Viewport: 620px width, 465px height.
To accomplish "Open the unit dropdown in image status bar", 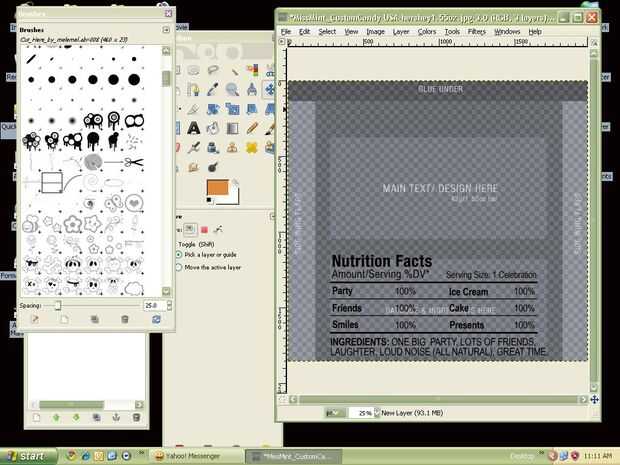I will [x=335, y=413].
